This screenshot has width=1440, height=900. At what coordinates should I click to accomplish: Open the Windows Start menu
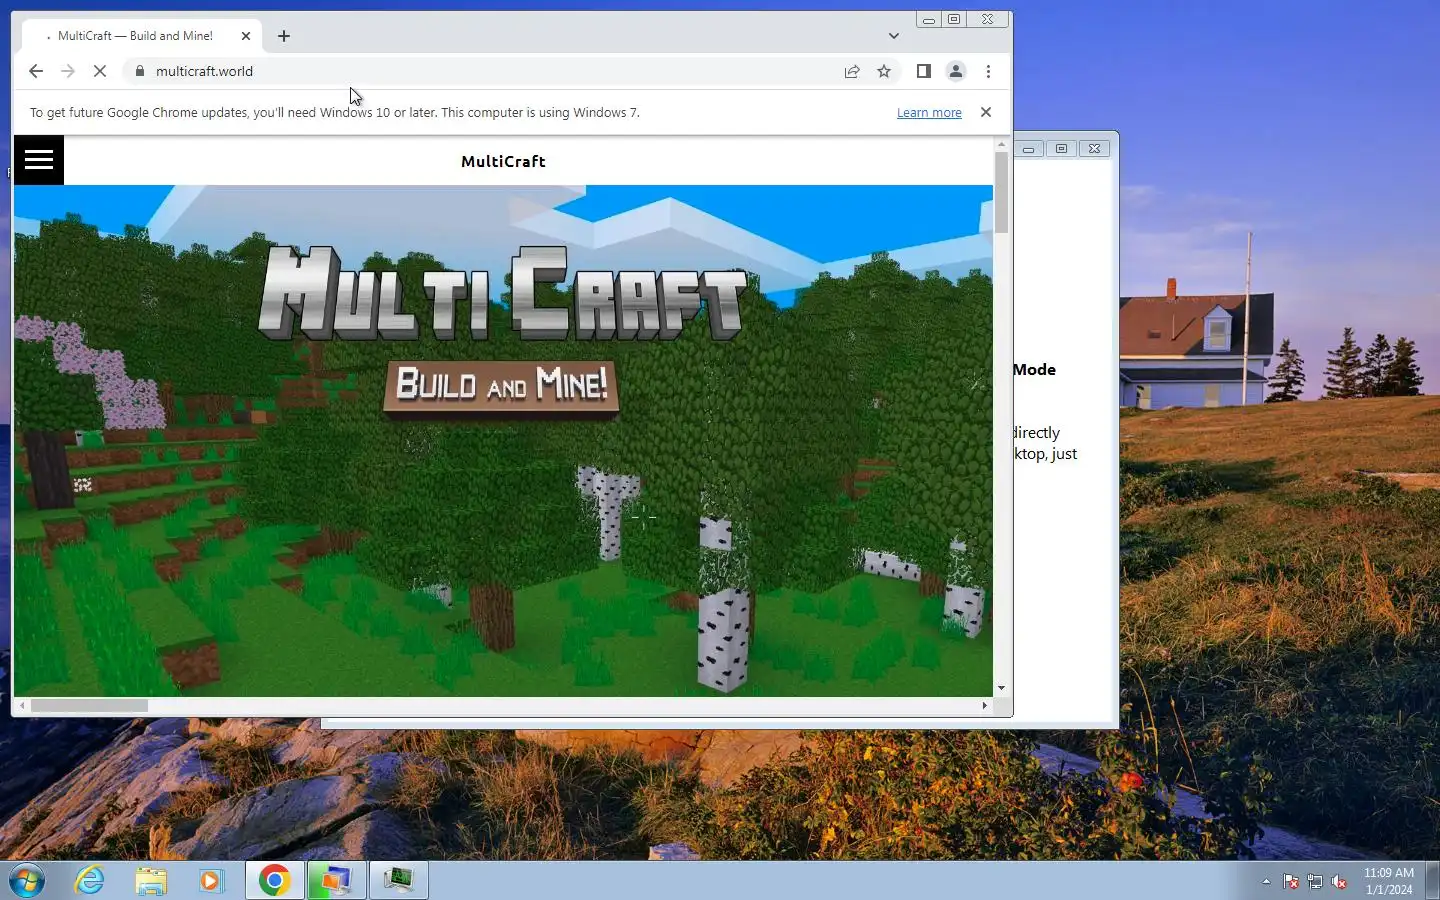[x=27, y=881]
